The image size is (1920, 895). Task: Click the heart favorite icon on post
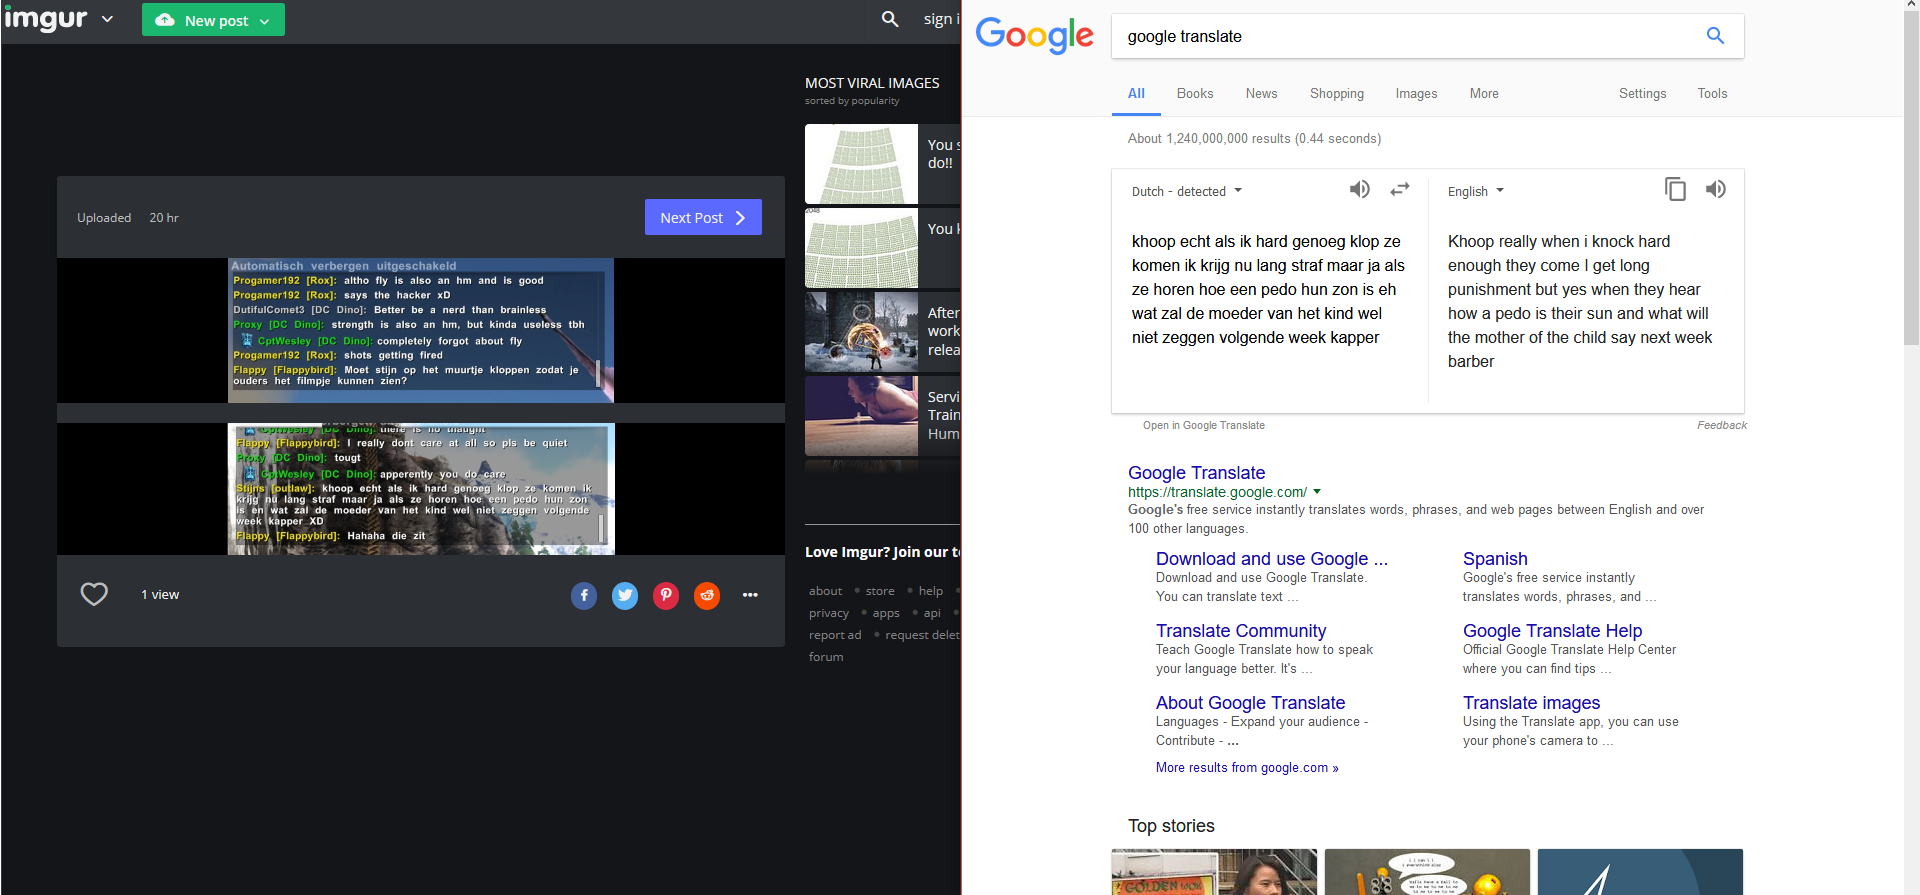(x=94, y=595)
